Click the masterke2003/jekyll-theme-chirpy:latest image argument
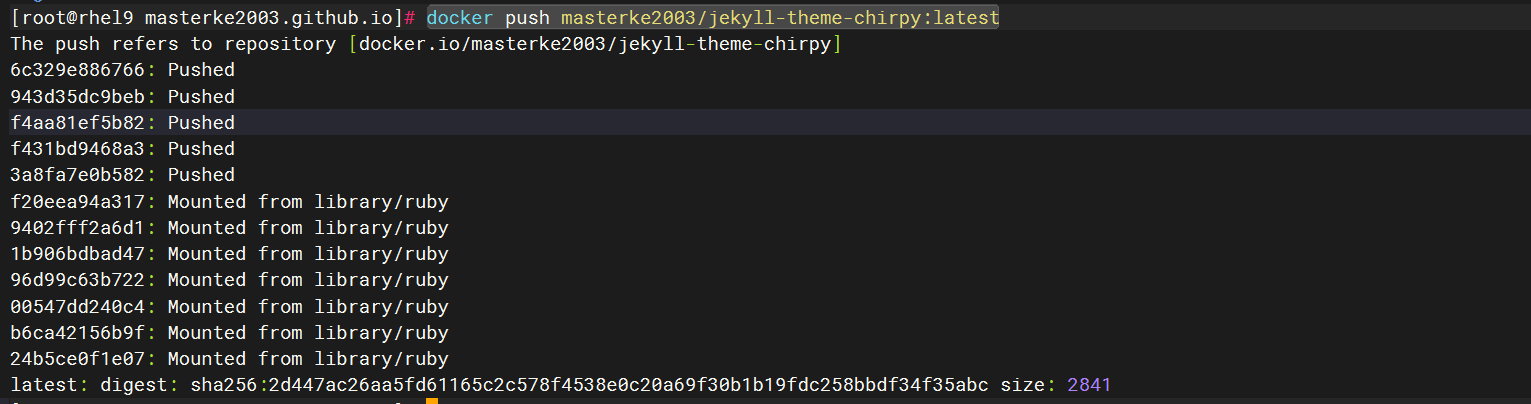1531x404 pixels. point(780,18)
